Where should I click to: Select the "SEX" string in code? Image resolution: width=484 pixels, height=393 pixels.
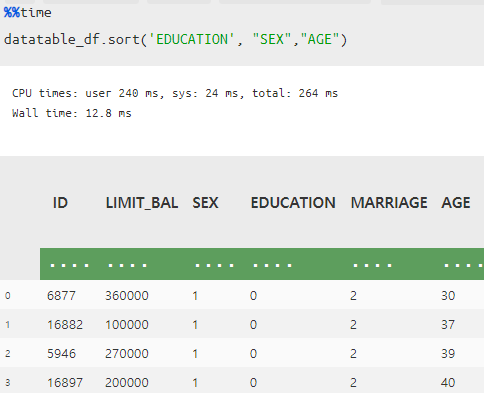click(272, 39)
